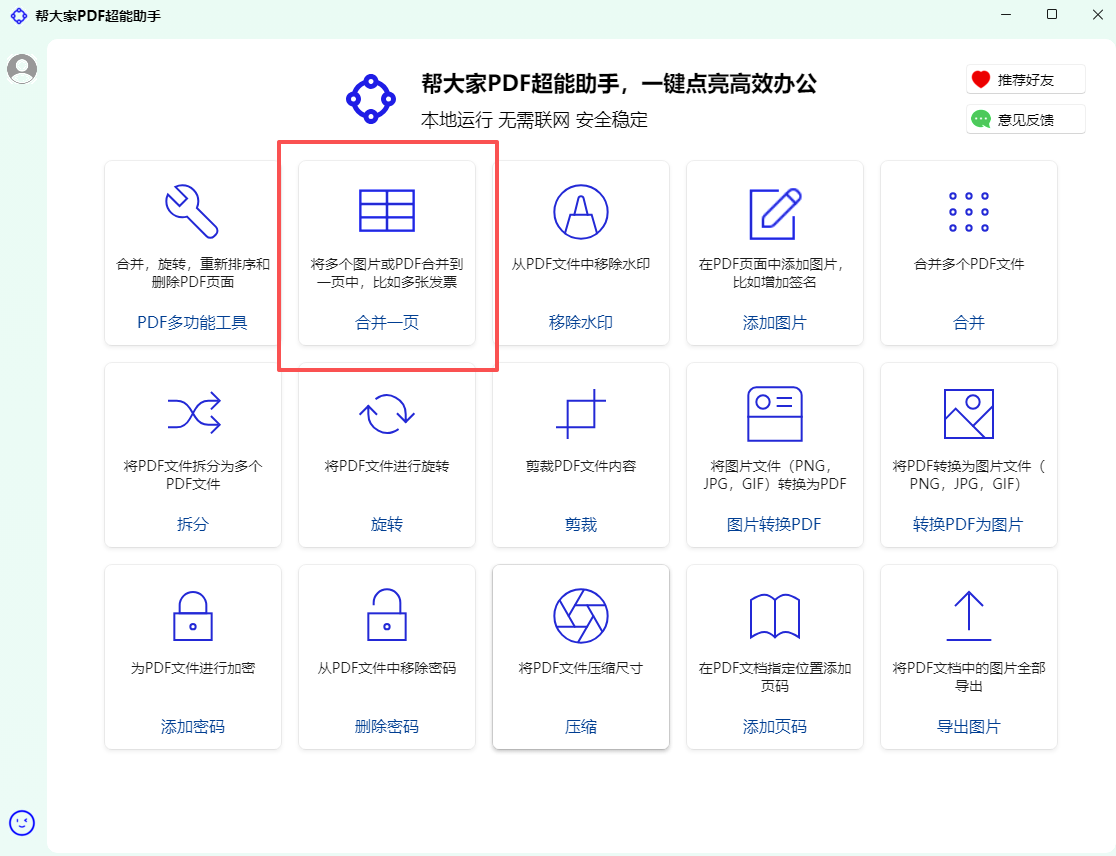Viewport: 1116px width, 856px height.
Task: Click the 压缩 text link
Action: pyautogui.click(x=580, y=727)
